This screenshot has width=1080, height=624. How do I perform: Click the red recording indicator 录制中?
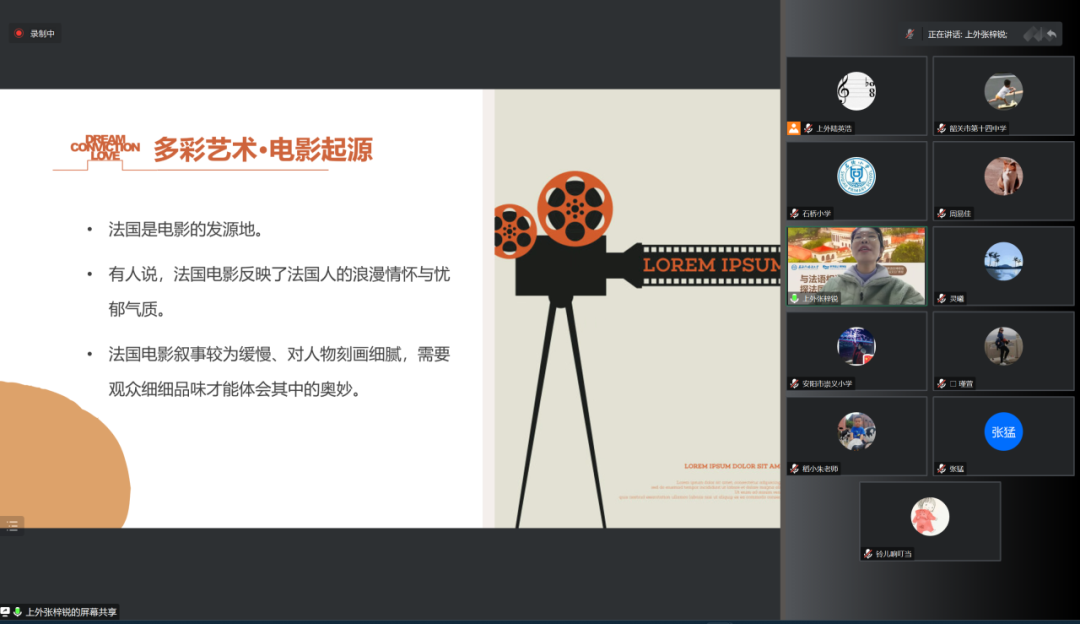coord(35,33)
